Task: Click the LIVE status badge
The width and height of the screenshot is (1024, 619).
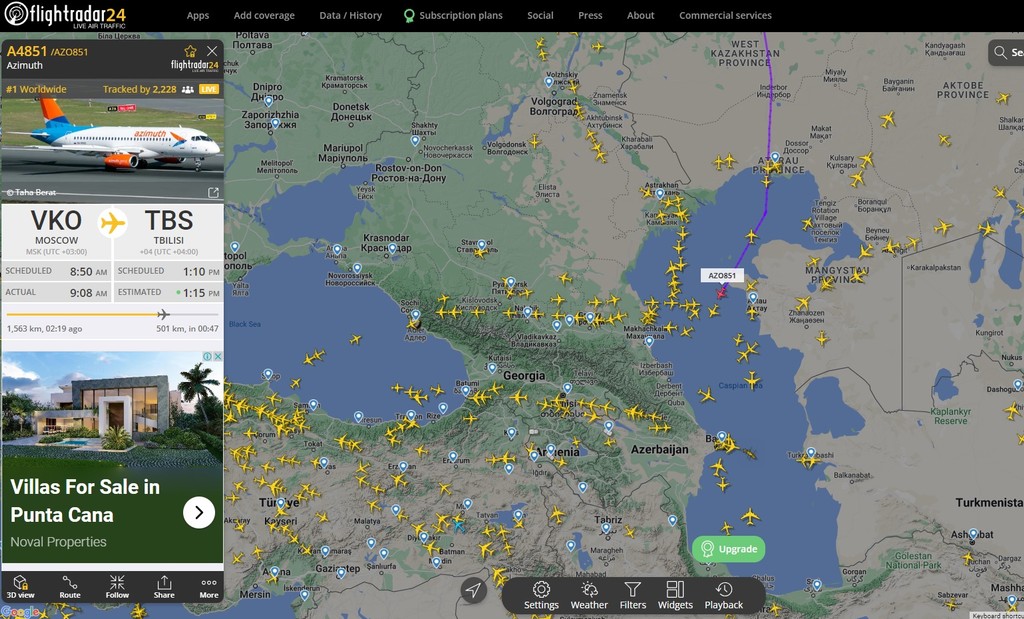Action: pos(209,89)
